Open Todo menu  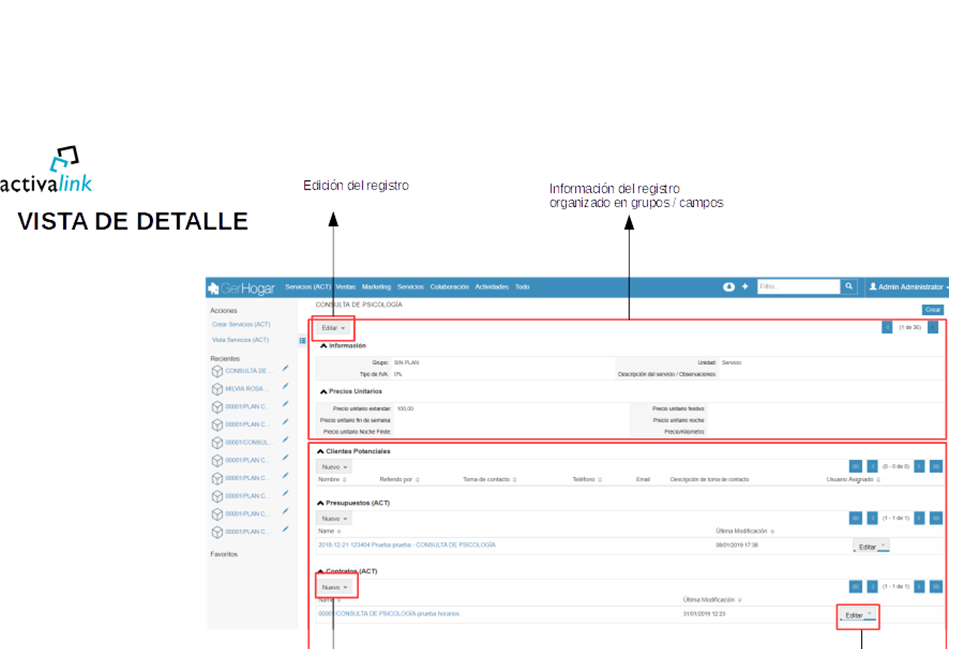pos(522,287)
